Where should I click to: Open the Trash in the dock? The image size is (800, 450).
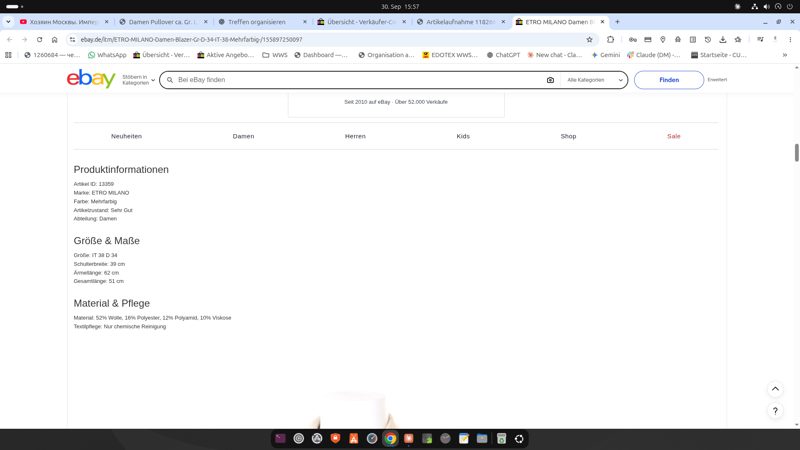click(x=501, y=439)
